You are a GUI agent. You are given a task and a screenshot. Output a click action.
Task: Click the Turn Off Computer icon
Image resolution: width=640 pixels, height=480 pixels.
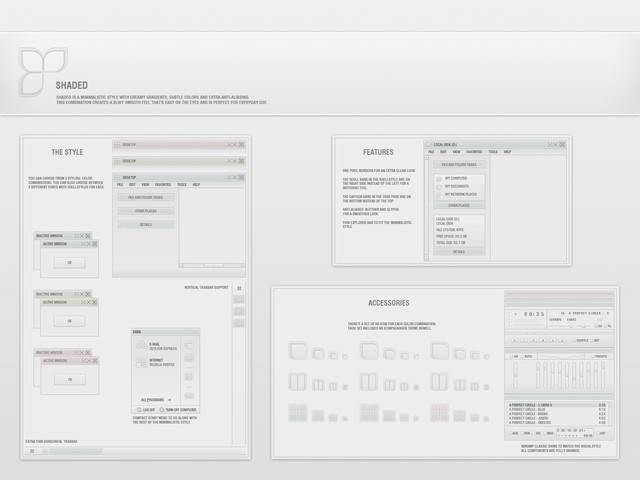162,409
